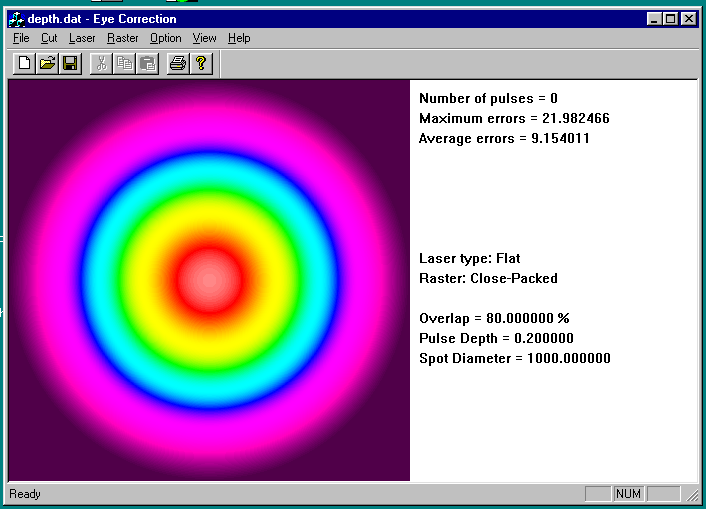This screenshot has height=509, width=706.
Task: Click the question mark About icon
Action: coord(201,64)
